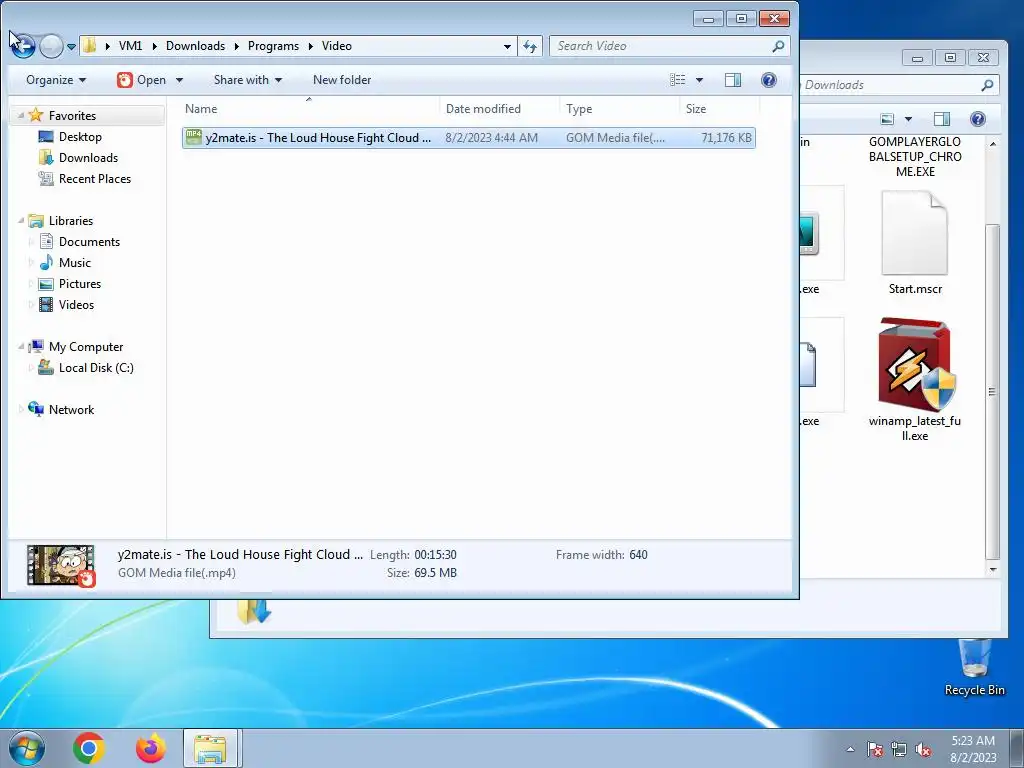
Task: Focus the Search Video input field
Action: [x=669, y=46]
